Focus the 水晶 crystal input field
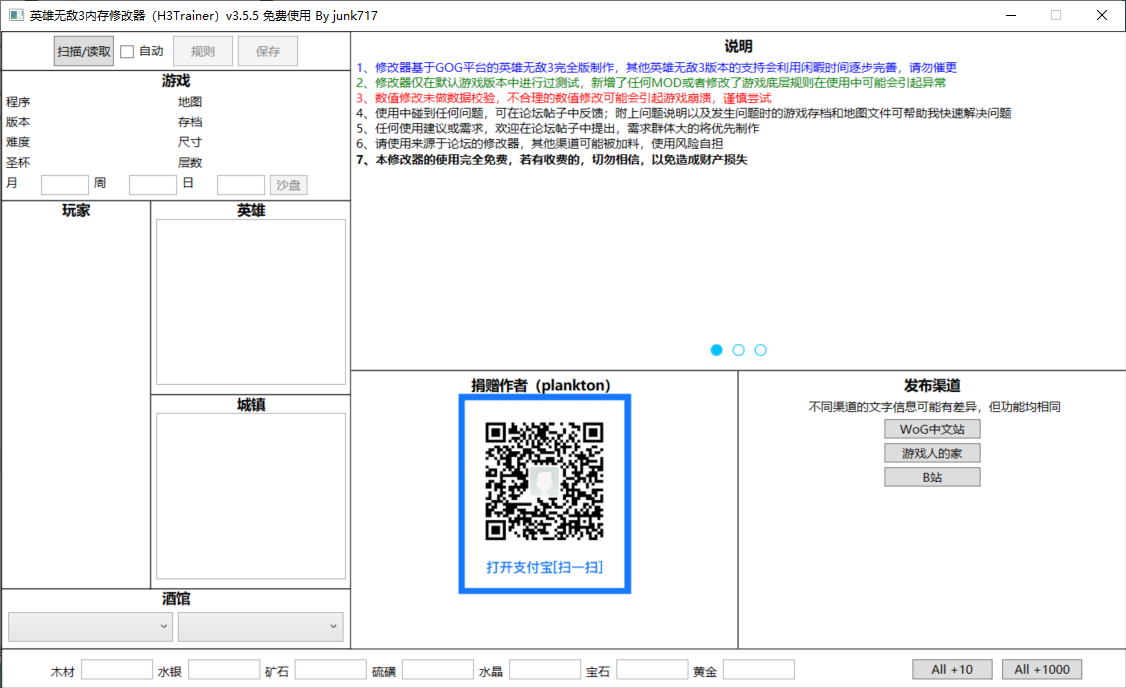 544,670
